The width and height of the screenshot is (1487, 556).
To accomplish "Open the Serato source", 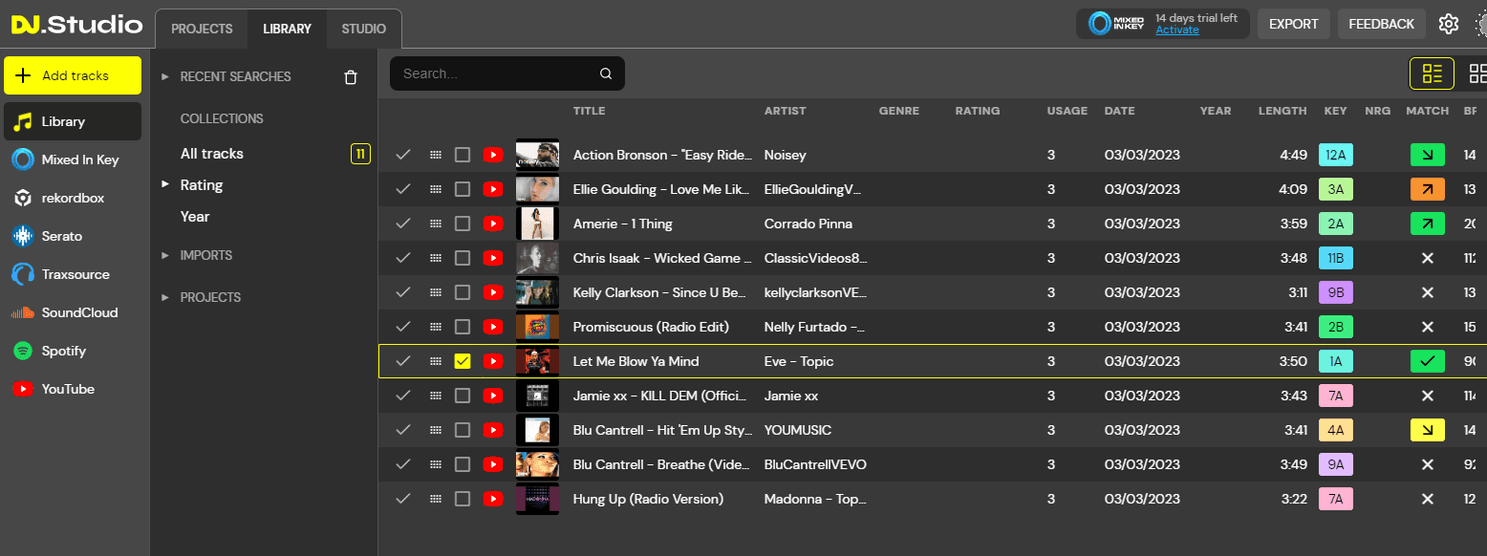I will pyautogui.click(x=72, y=236).
